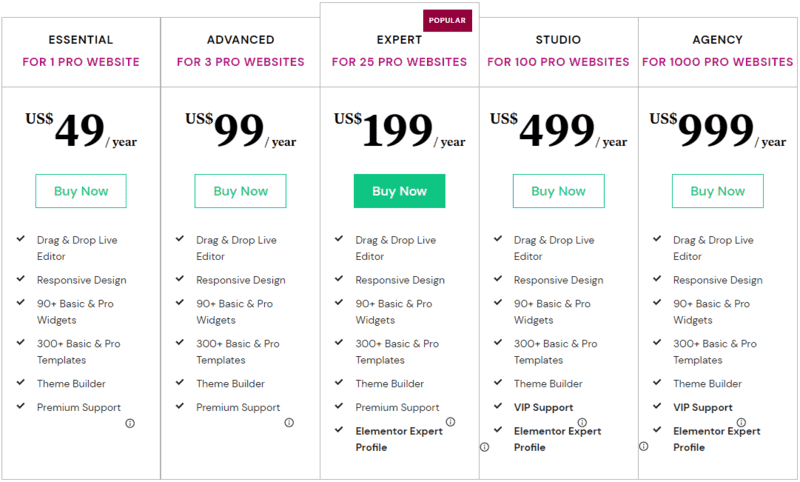Buy the Agency US$999 plan
Viewport: 800px width, 482px height.
[x=718, y=191]
